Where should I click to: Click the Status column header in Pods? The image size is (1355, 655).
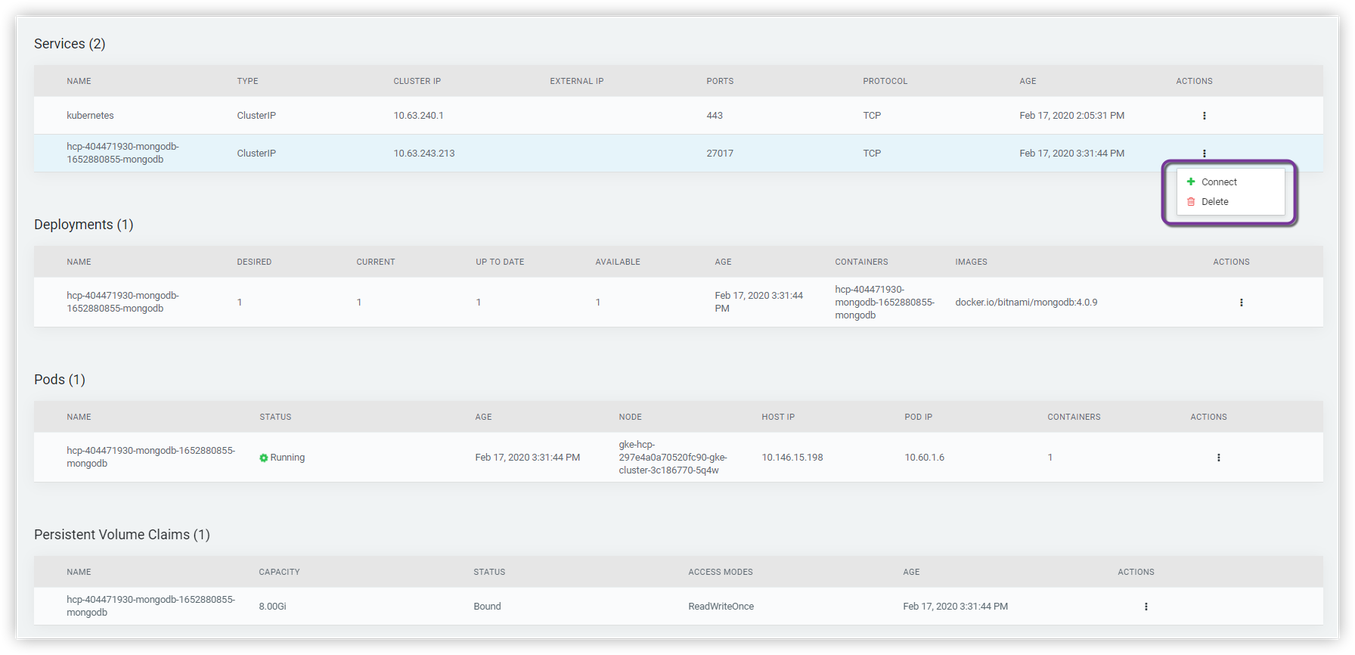(275, 417)
